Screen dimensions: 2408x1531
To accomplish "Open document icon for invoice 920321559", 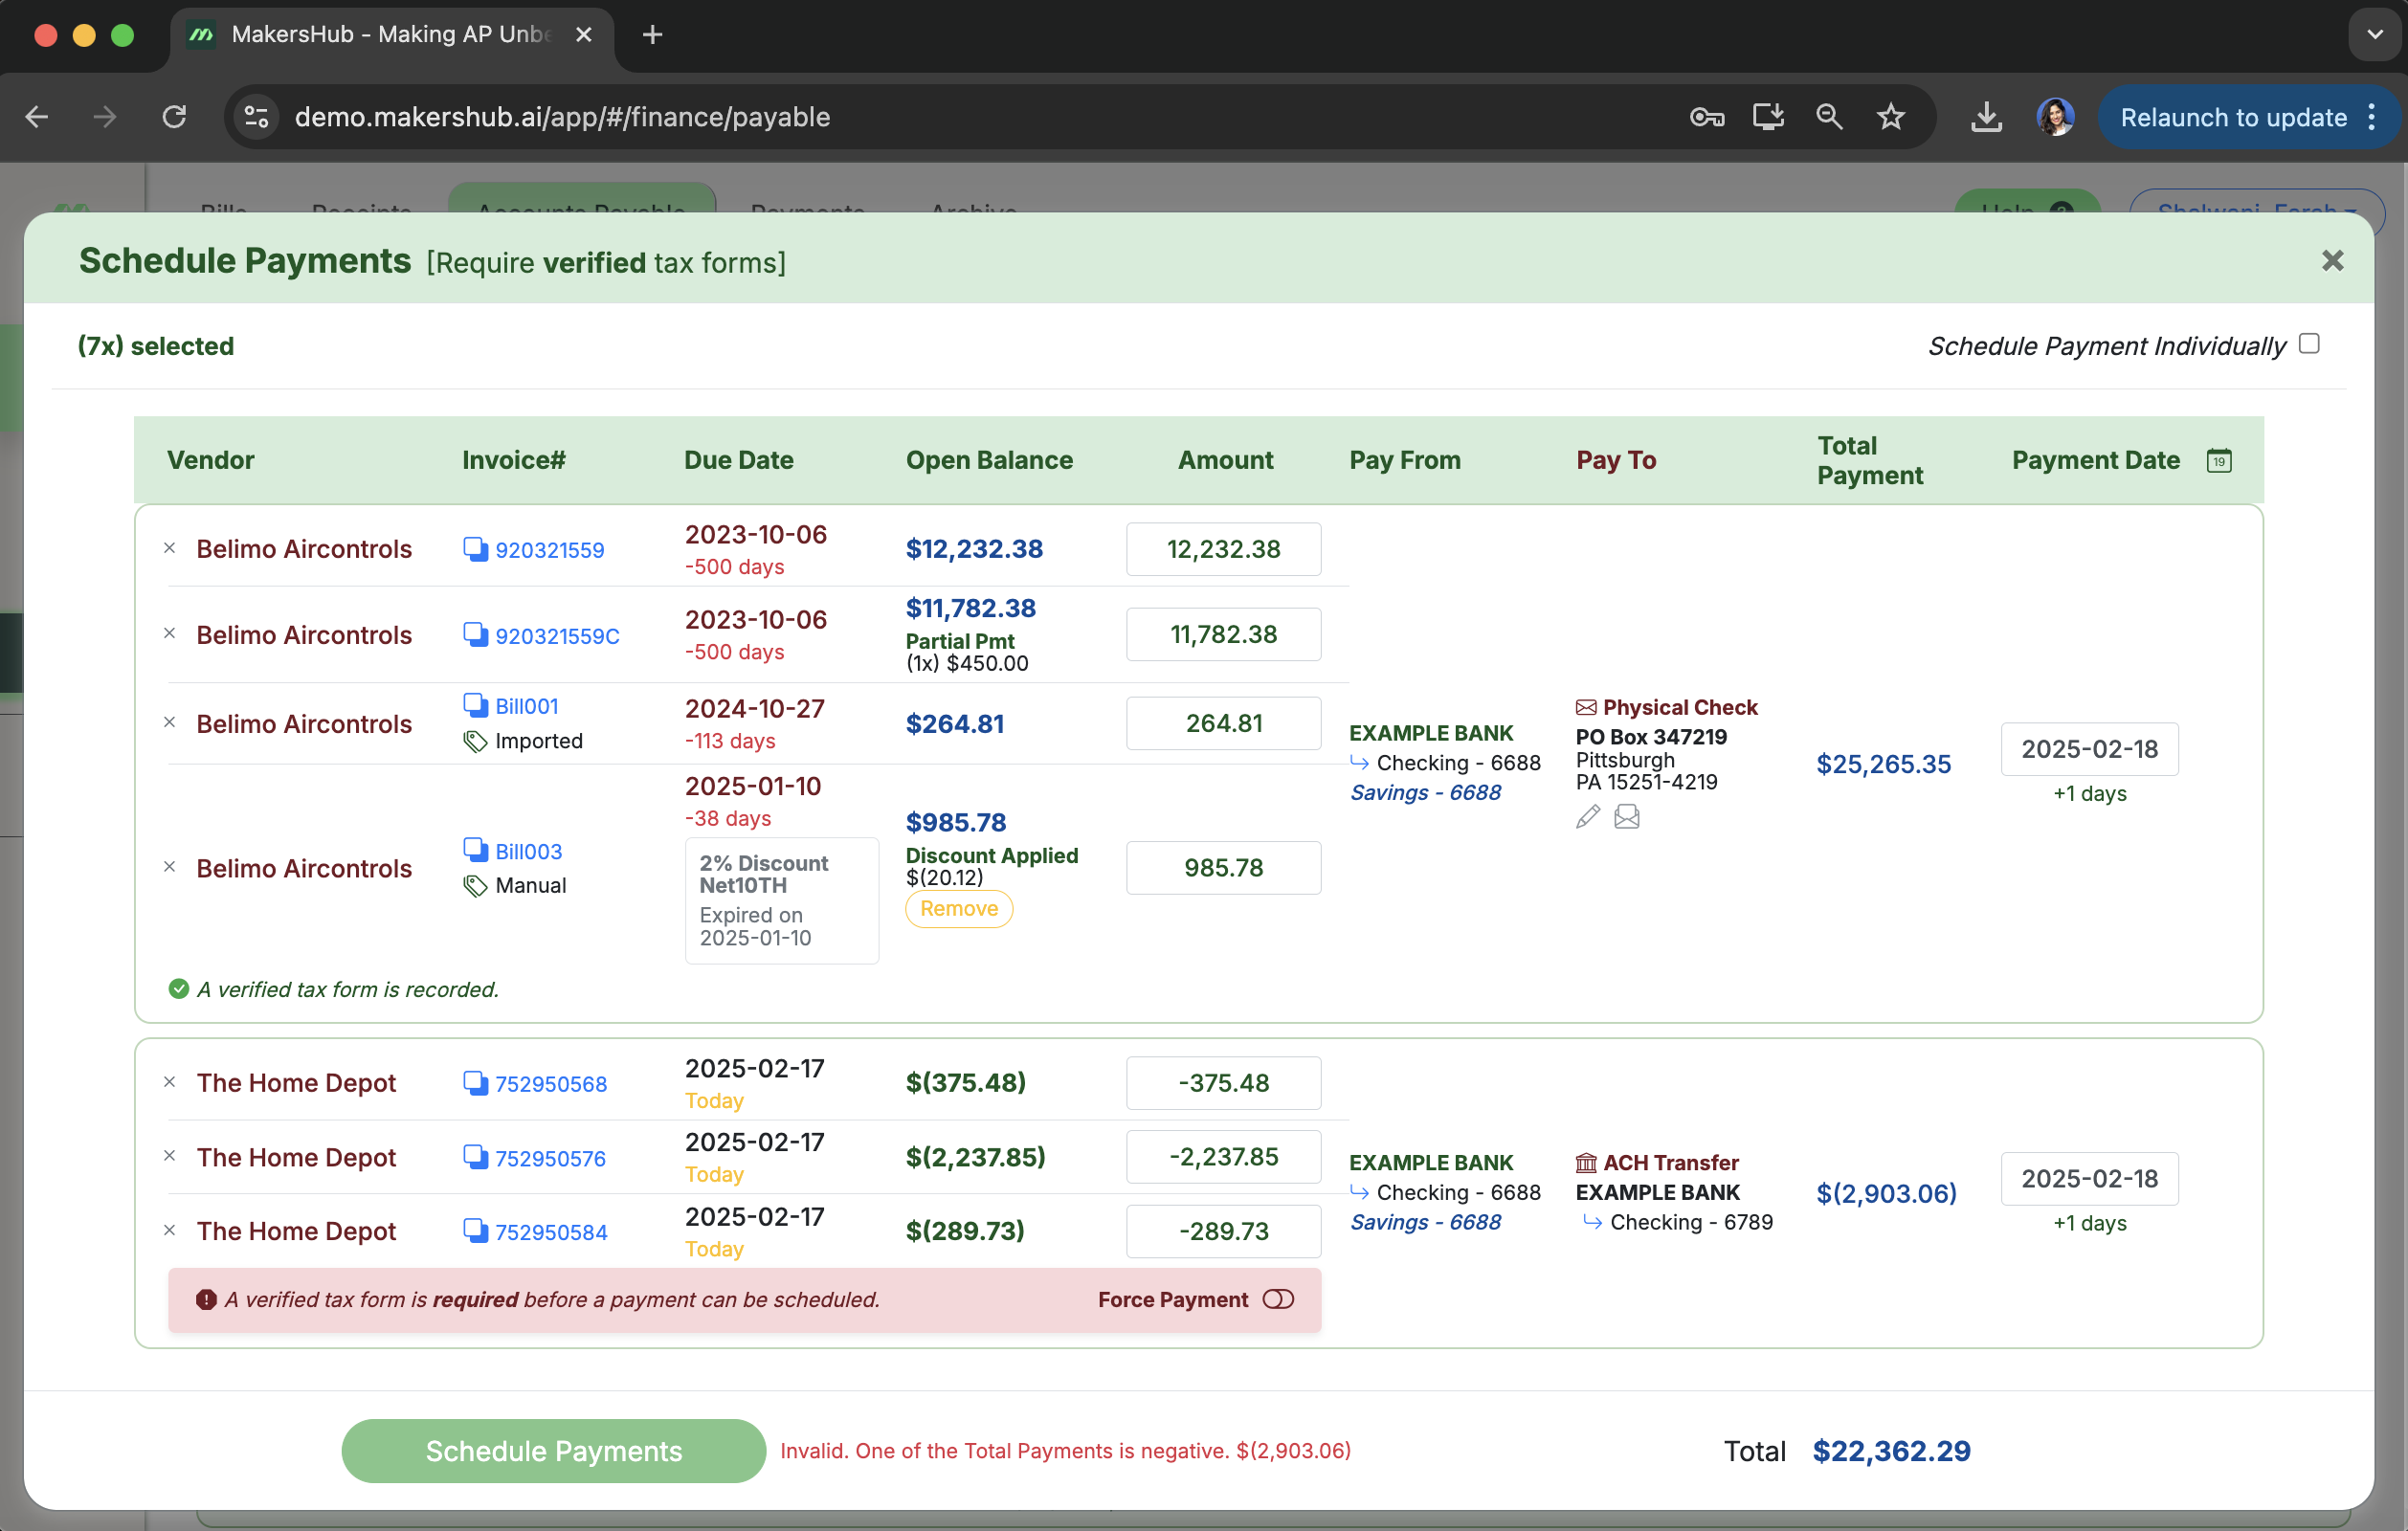I will point(475,549).
